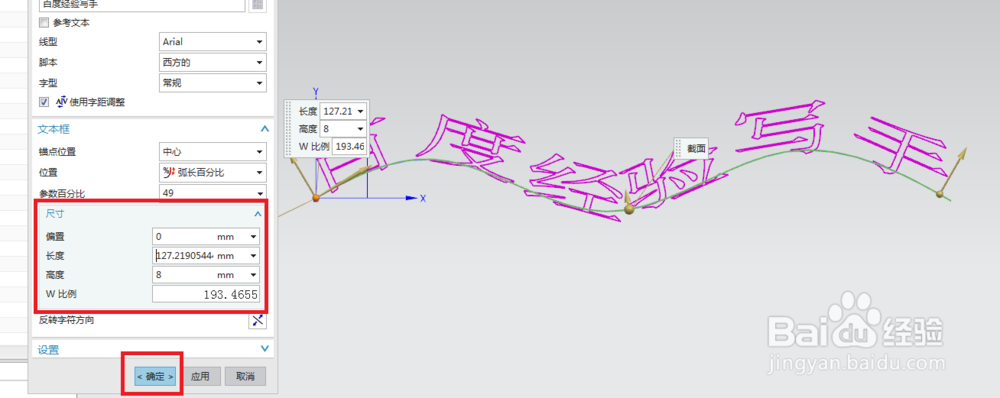Click the 锚点位置 label
Screen dimensions: 1000x398
[57, 152]
